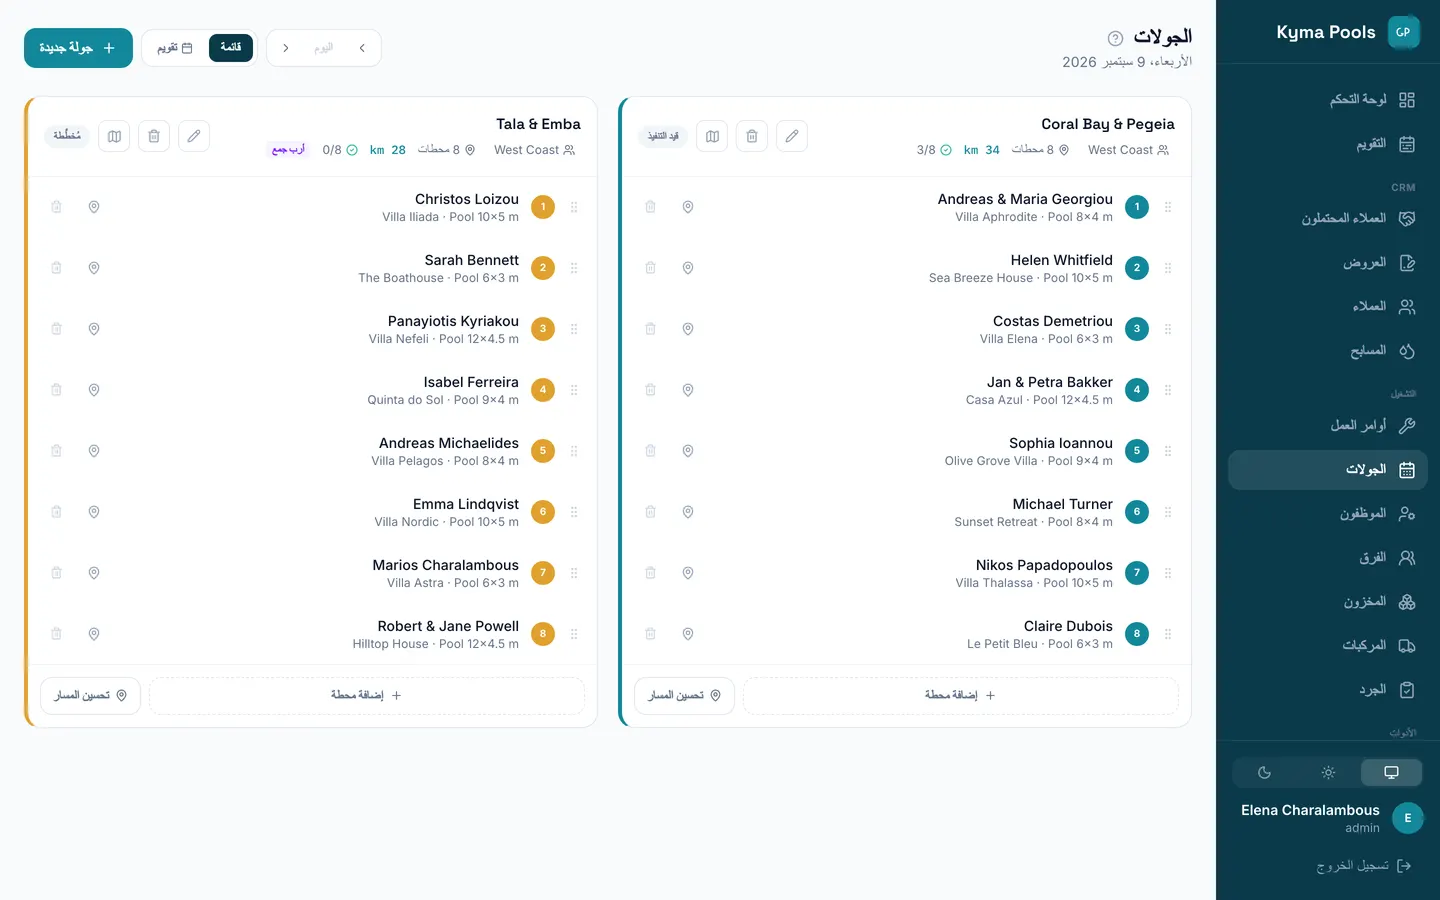Click the location pin for Robert & Jane Powell
The width and height of the screenshot is (1440, 900).
[94, 634]
